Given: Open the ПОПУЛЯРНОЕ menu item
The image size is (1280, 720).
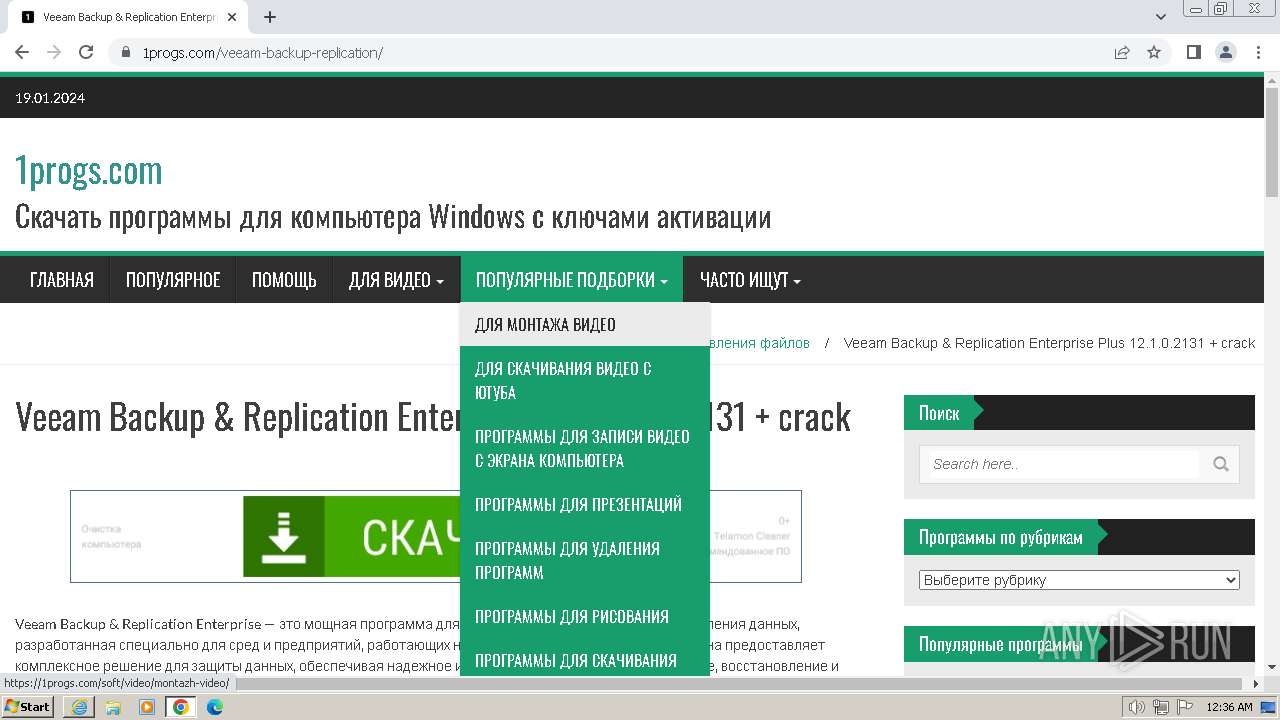Looking at the screenshot, I should coord(173,280).
